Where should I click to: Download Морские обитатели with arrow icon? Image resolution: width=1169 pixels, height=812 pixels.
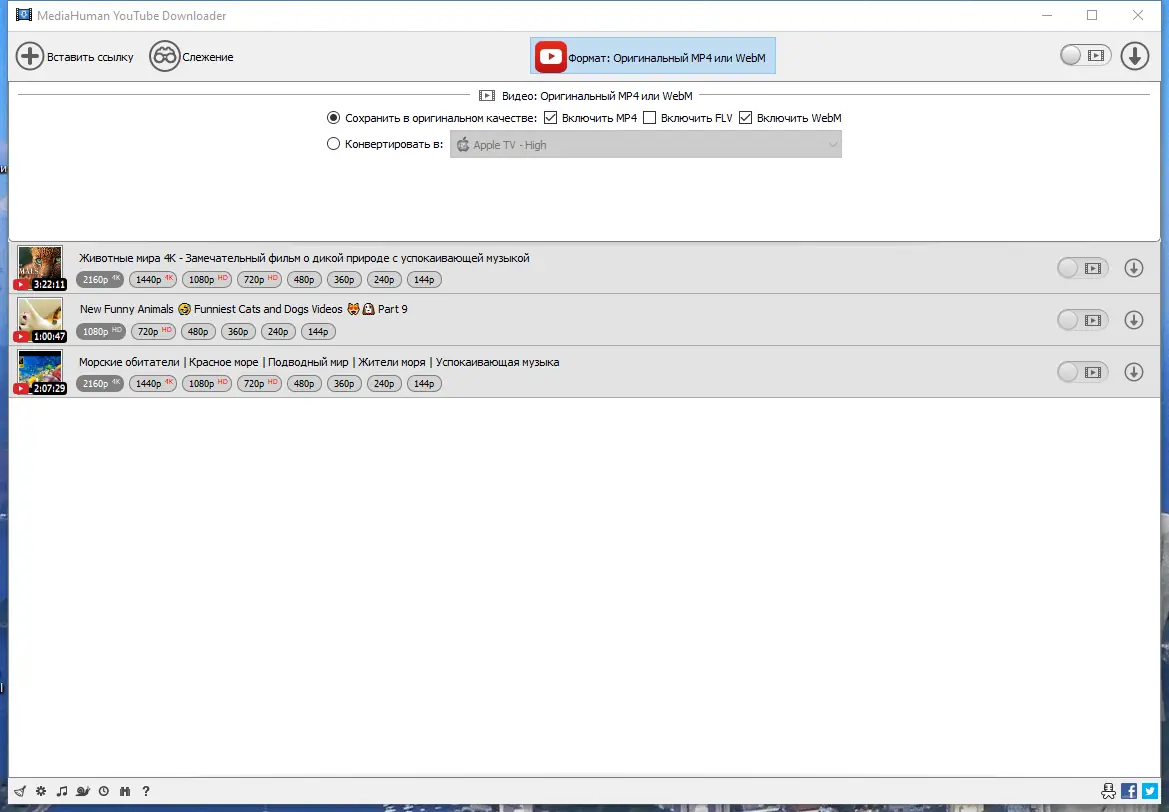pyautogui.click(x=1134, y=371)
